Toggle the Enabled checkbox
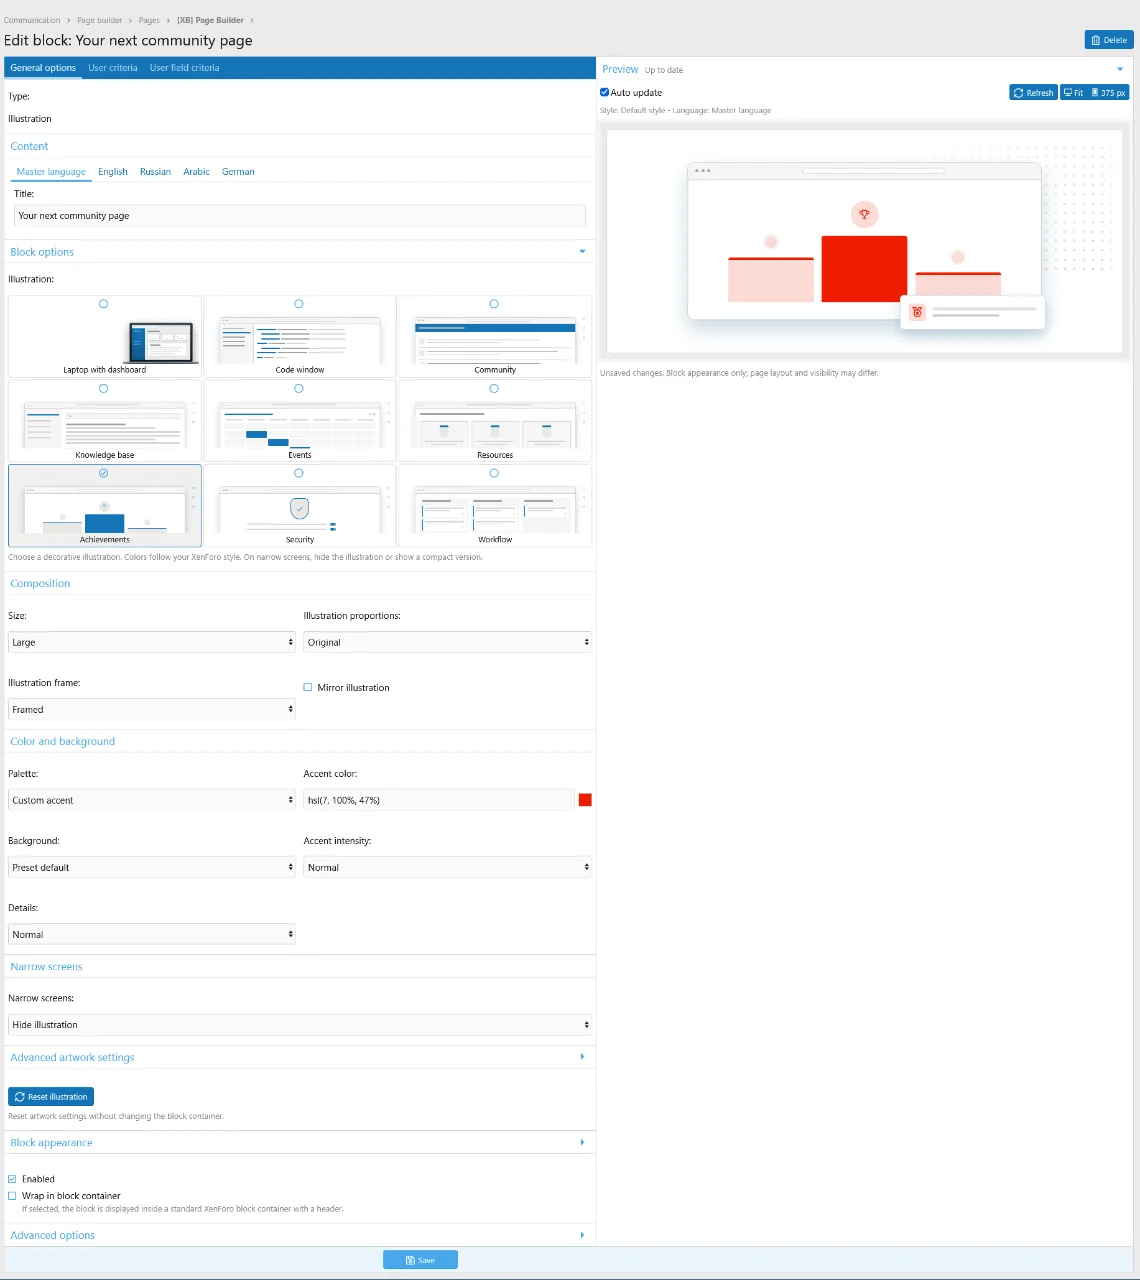The width and height of the screenshot is (1140, 1280). pyautogui.click(x=13, y=1179)
